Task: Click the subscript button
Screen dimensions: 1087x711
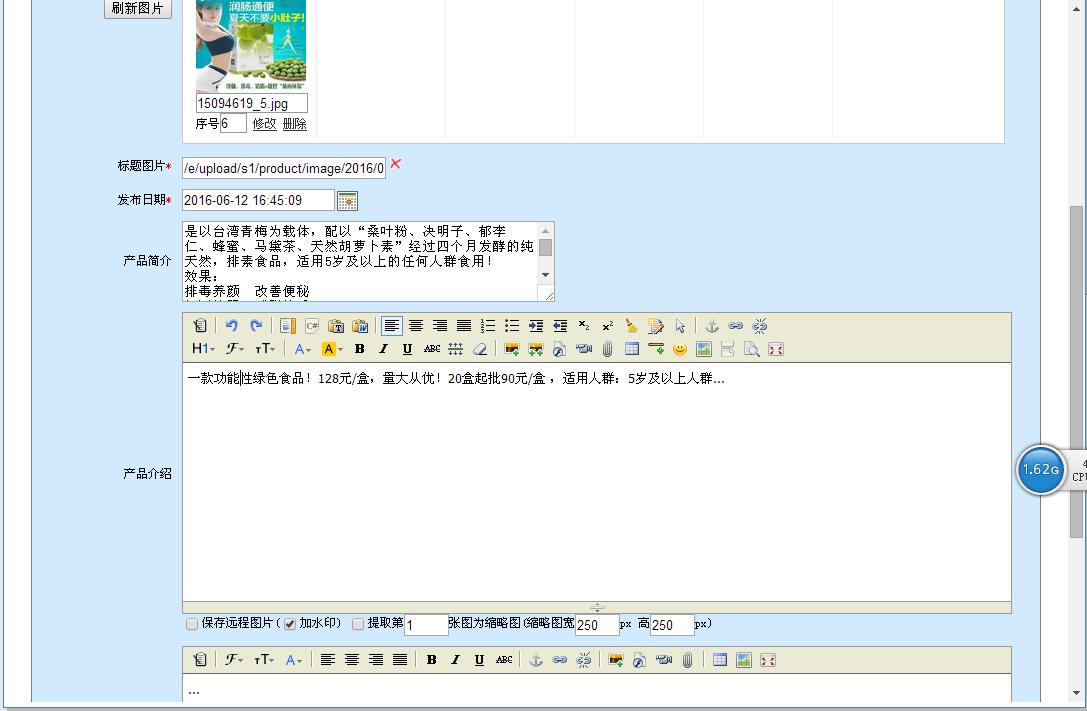Action: coord(584,326)
